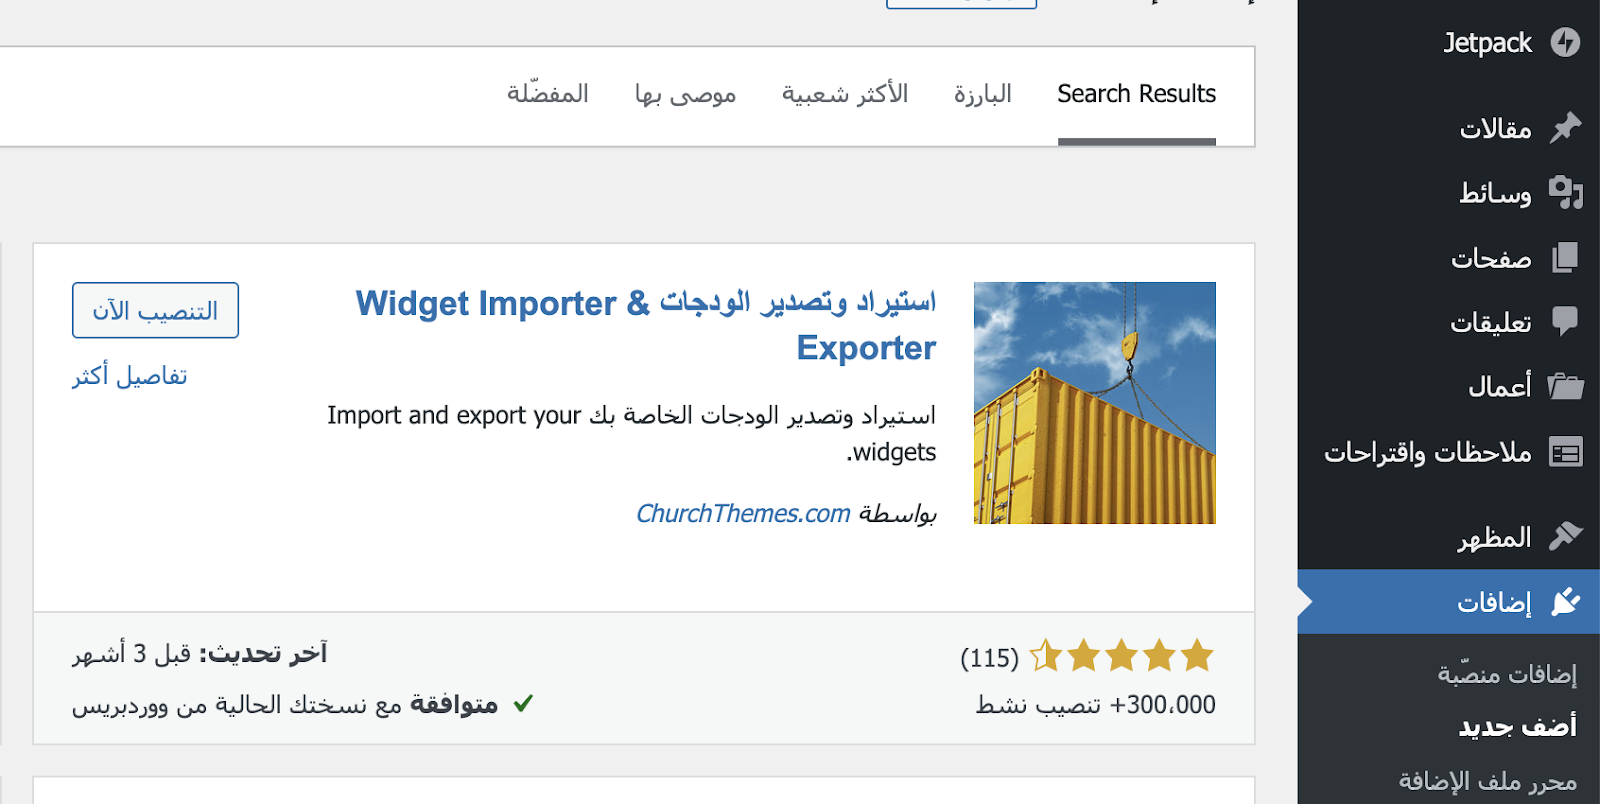Click the Feedback form icon (ملاحظات واقتراحات)
1600x804 pixels.
[x=1565, y=452]
